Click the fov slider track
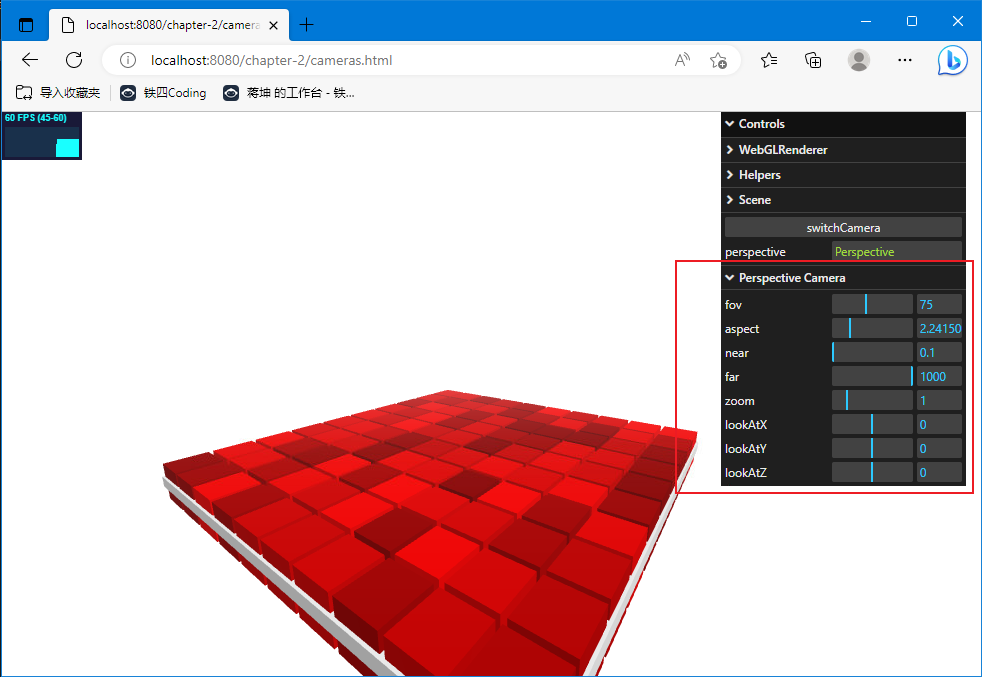Viewport: 982px width, 677px height. pos(871,304)
